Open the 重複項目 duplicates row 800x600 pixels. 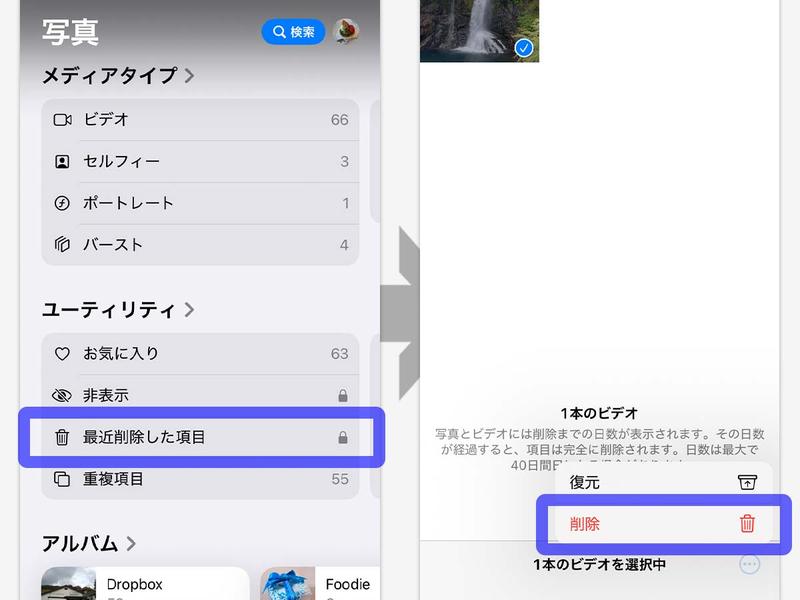(x=201, y=479)
